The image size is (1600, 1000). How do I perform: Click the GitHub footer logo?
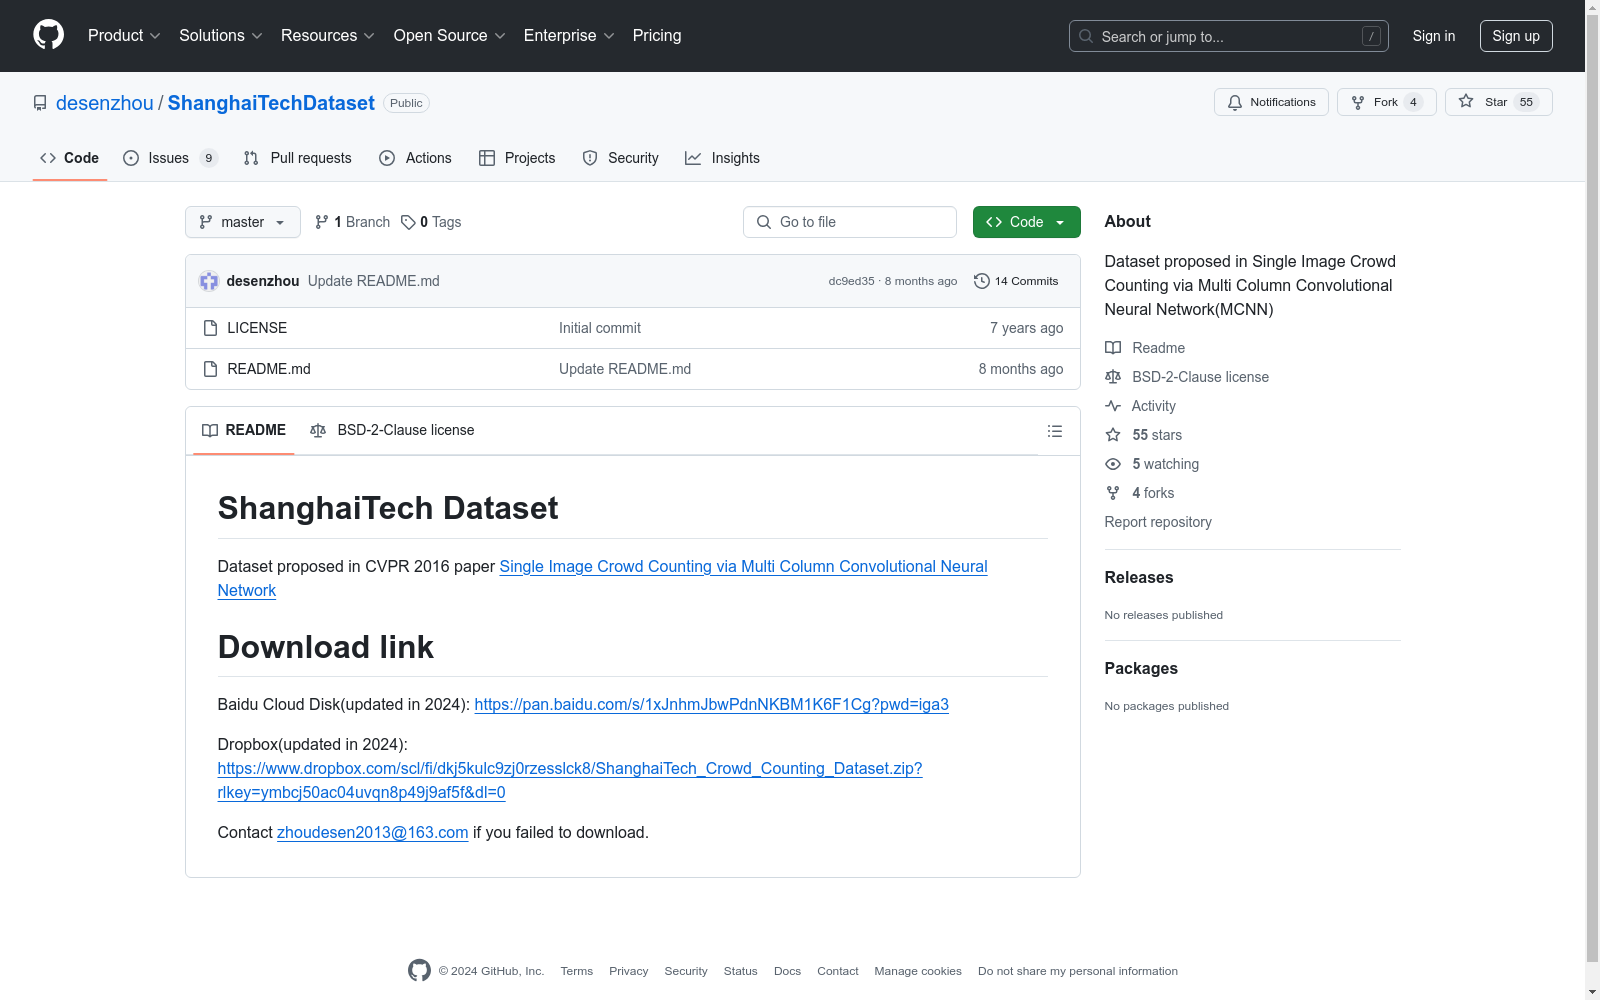[x=419, y=970]
